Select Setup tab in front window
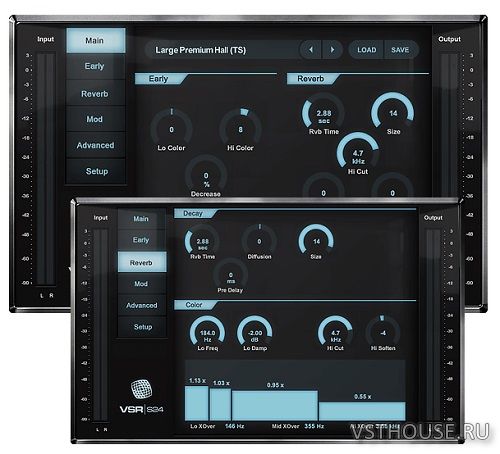500x454 pixels. tap(142, 327)
